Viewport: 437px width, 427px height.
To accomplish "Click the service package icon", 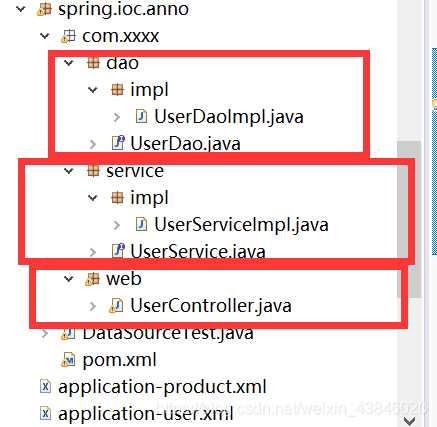I will [x=93, y=171].
